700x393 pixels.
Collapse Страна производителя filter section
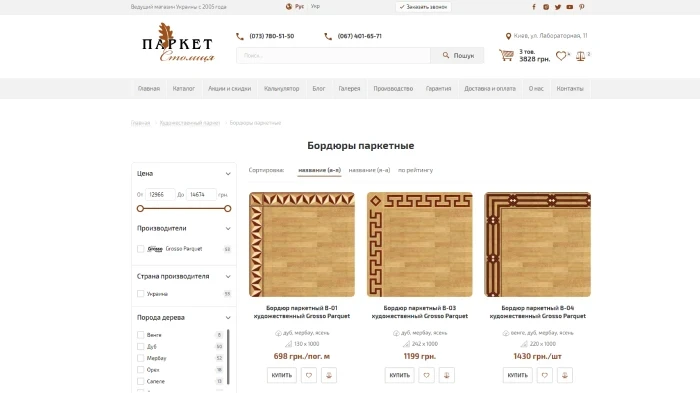tap(228, 277)
